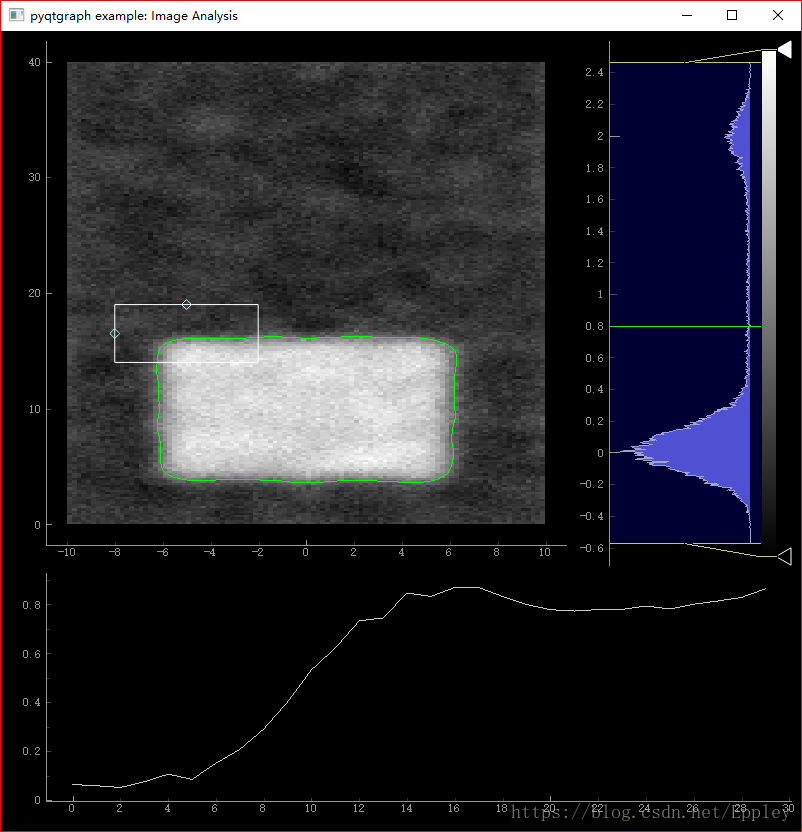This screenshot has height=832, width=802.
Task: Click the black bottom gradient tick triangle
Action: tap(784, 557)
